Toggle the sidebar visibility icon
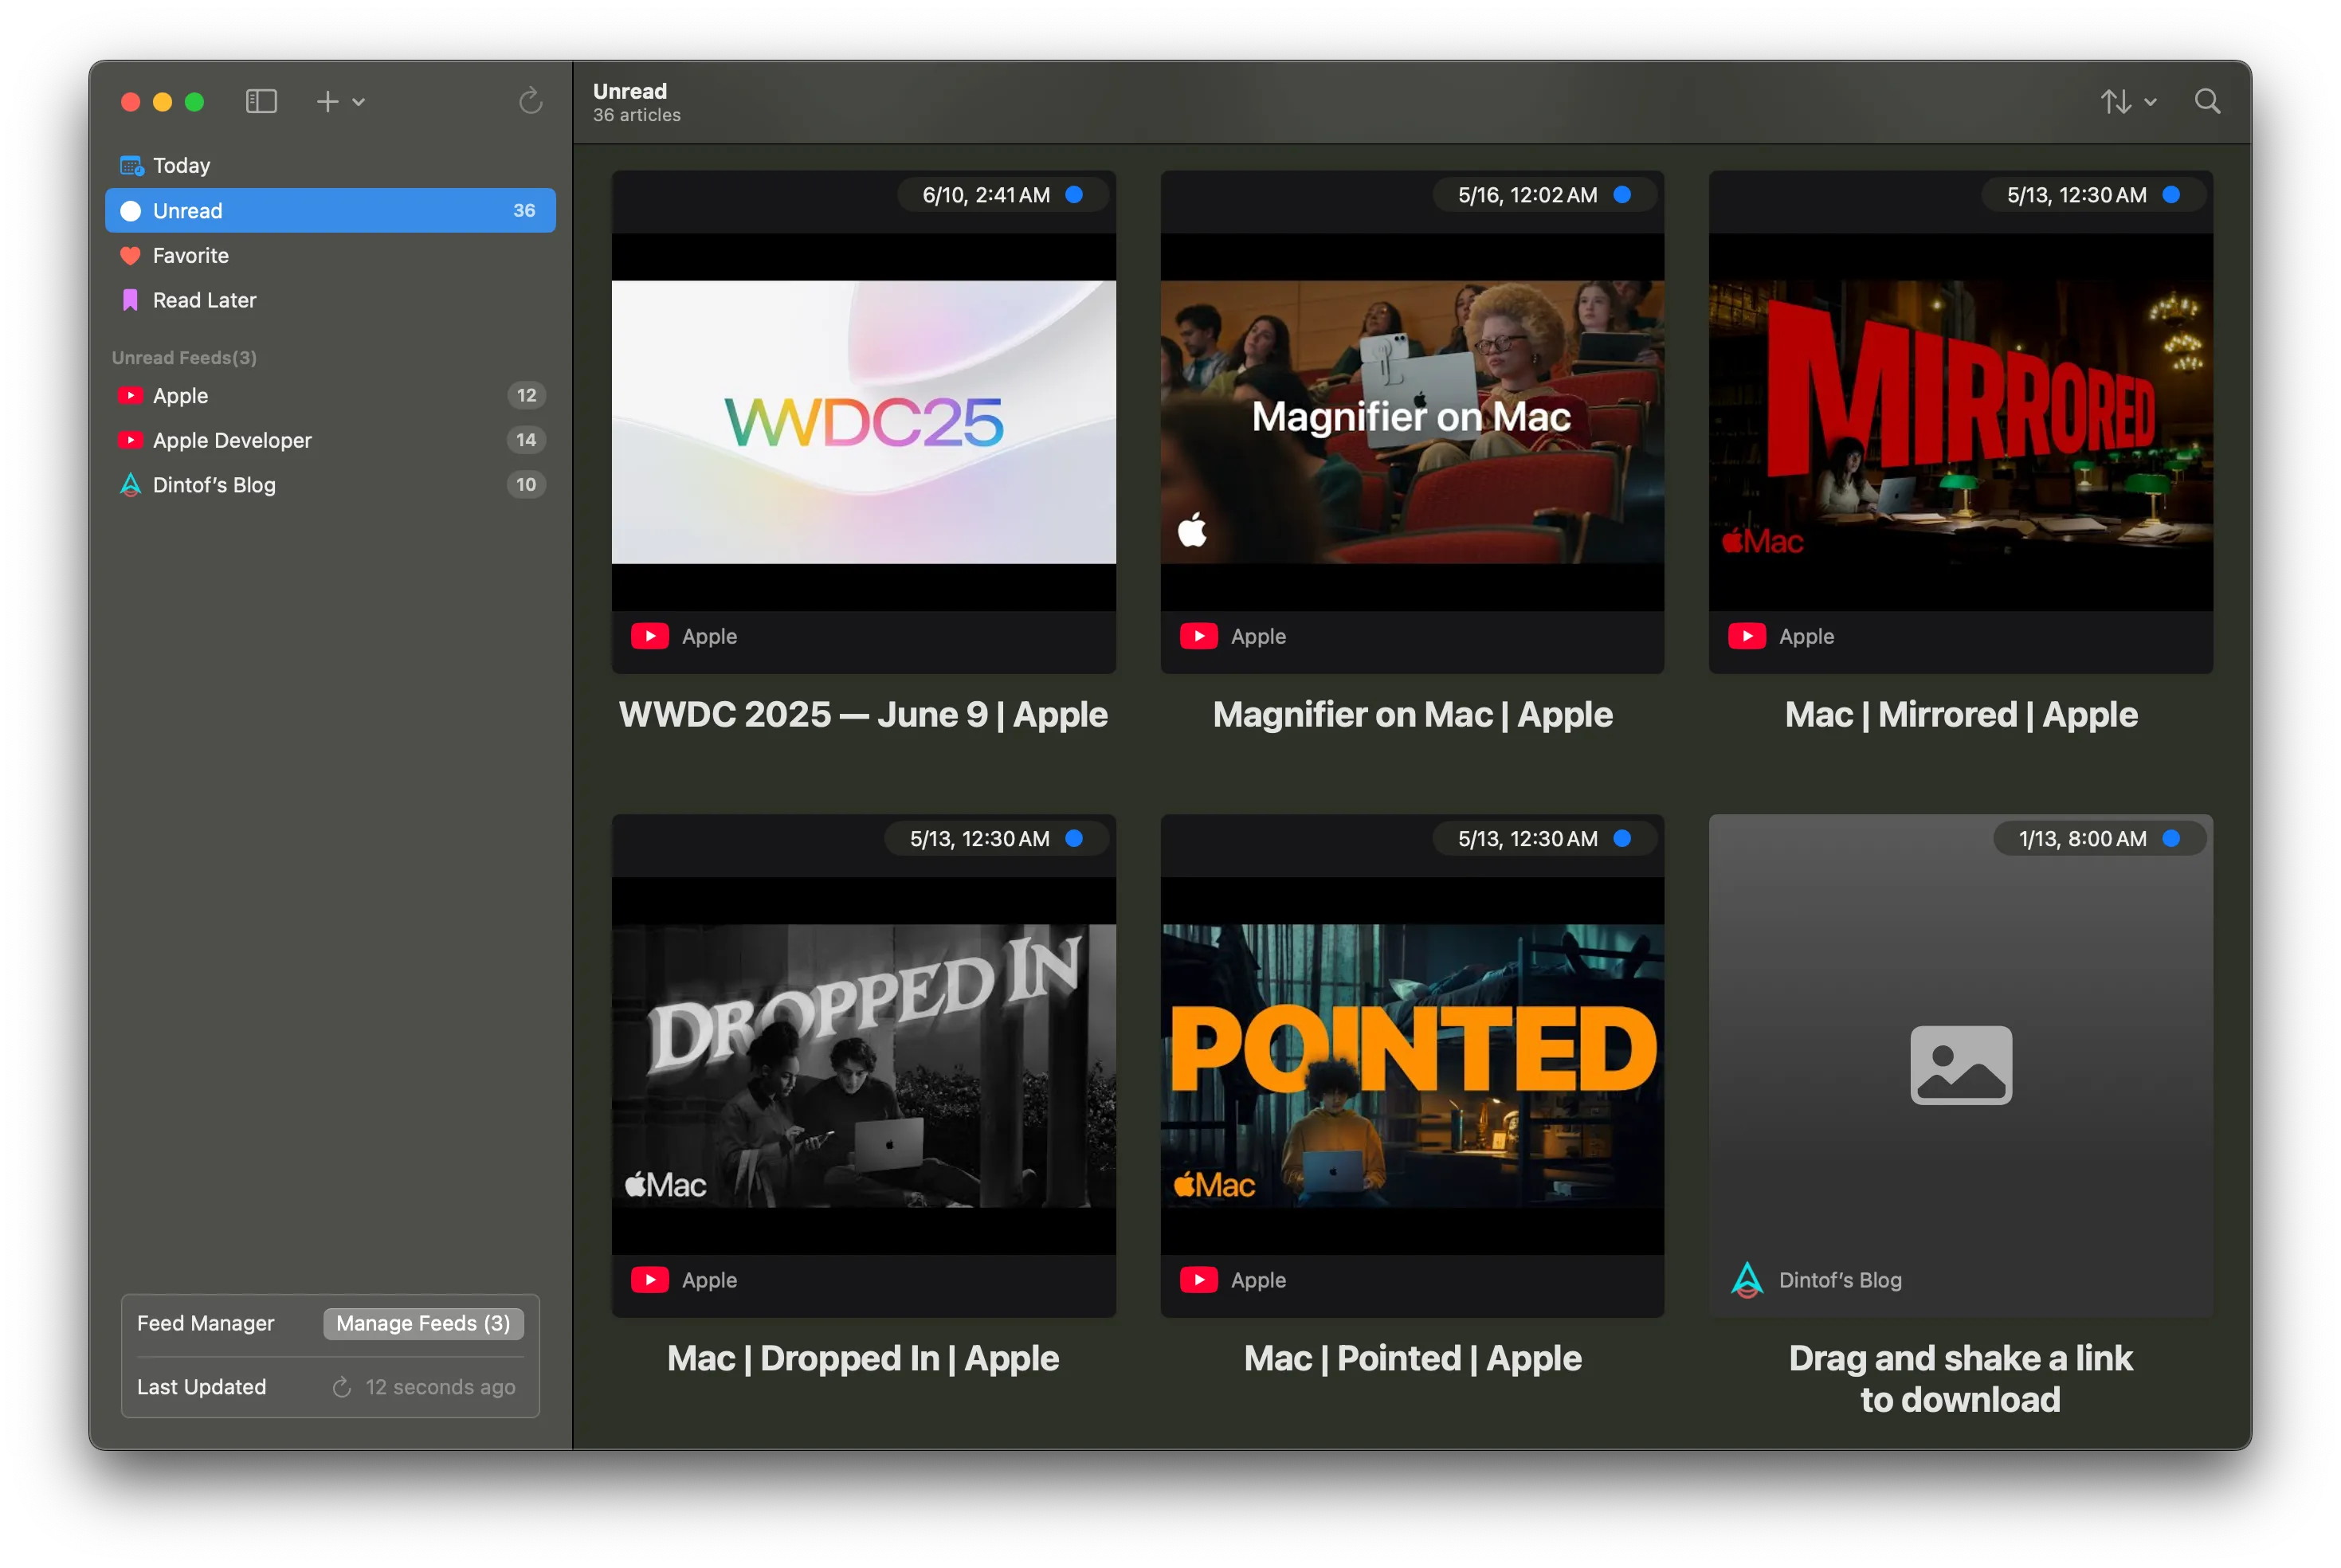Viewport: 2341px width, 1568px height. [261, 101]
